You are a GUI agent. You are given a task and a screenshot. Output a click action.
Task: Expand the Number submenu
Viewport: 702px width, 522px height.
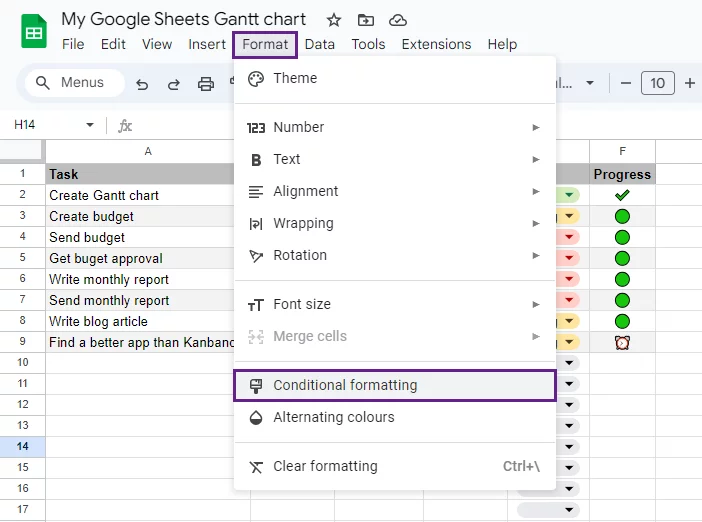coord(395,128)
